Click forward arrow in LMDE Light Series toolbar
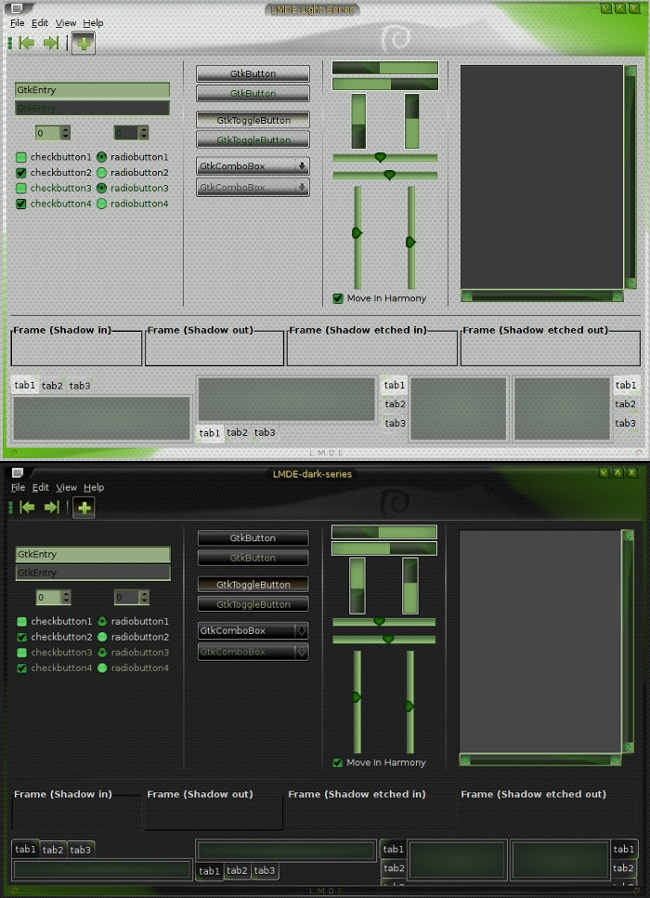The width and height of the screenshot is (650, 898). click(x=52, y=43)
